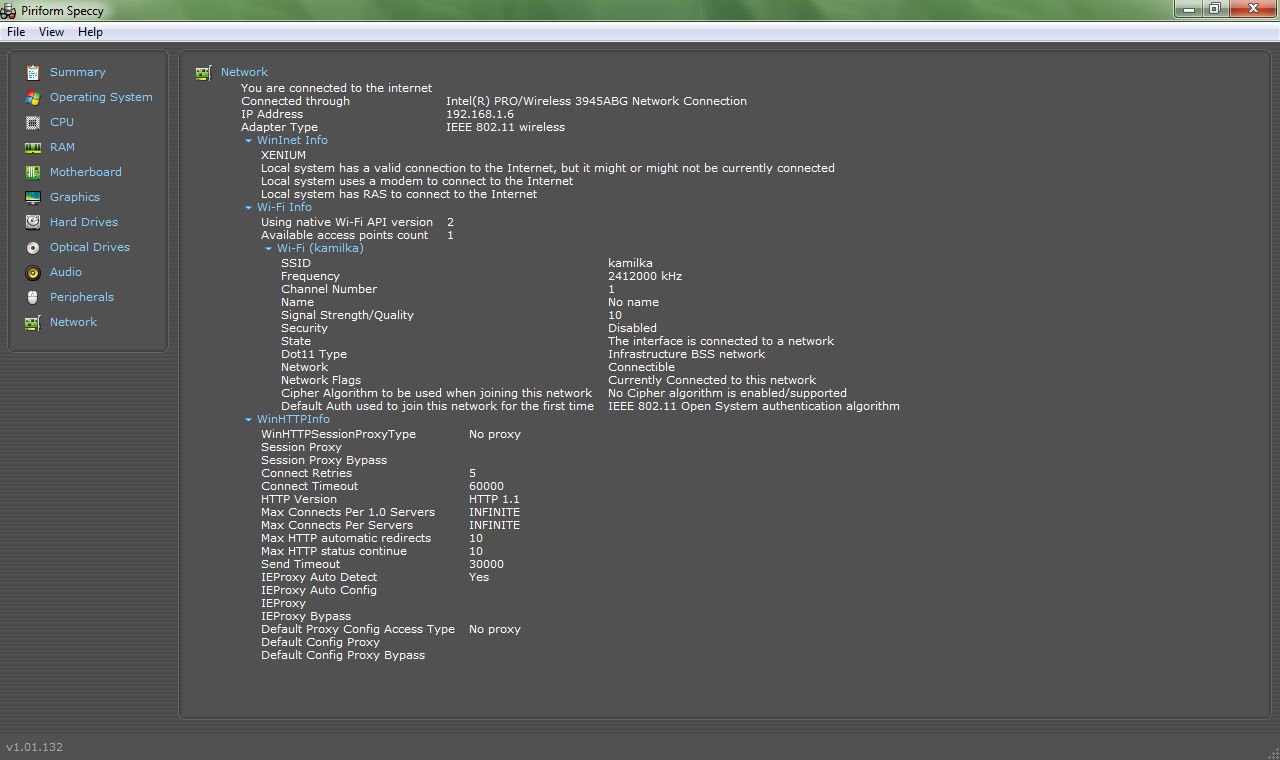Collapse the WinInet Info section
The width and height of the screenshot is (1280, 760).
248,141
